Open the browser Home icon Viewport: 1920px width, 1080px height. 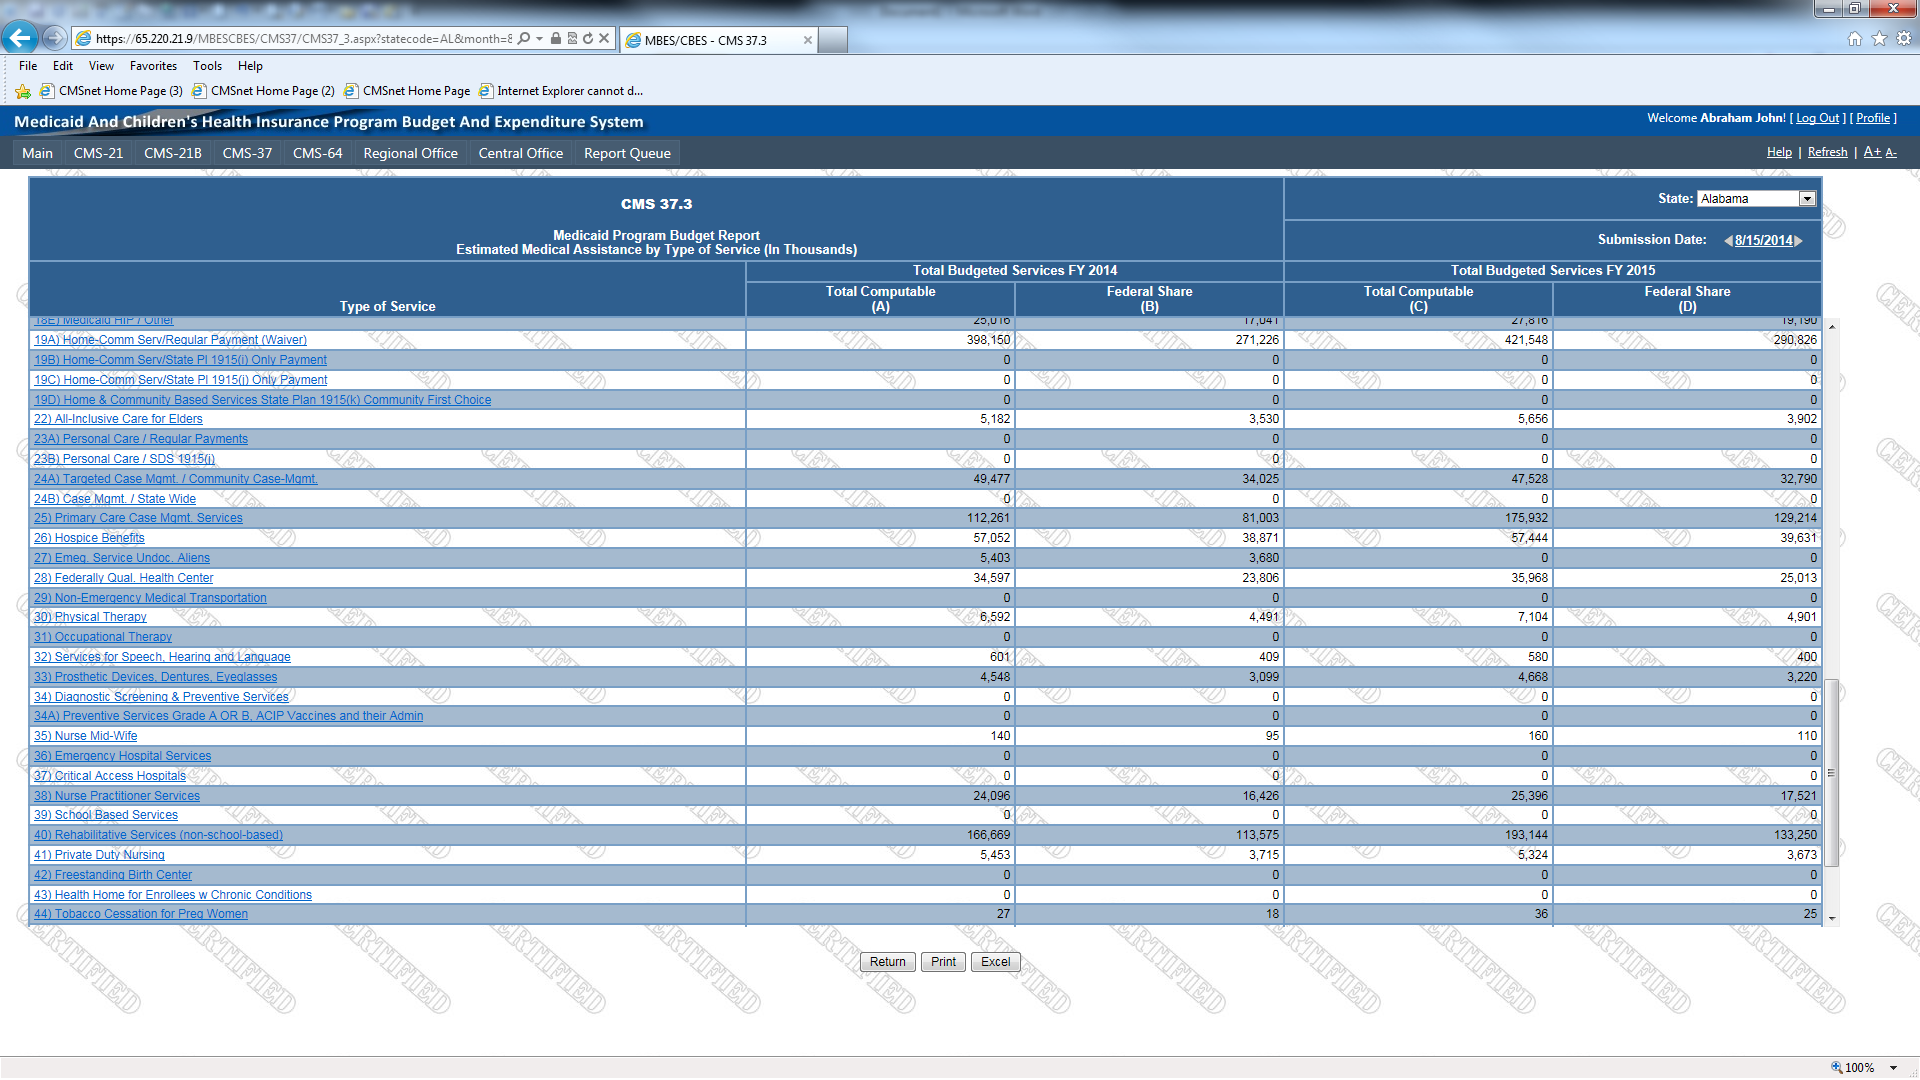1854,39
